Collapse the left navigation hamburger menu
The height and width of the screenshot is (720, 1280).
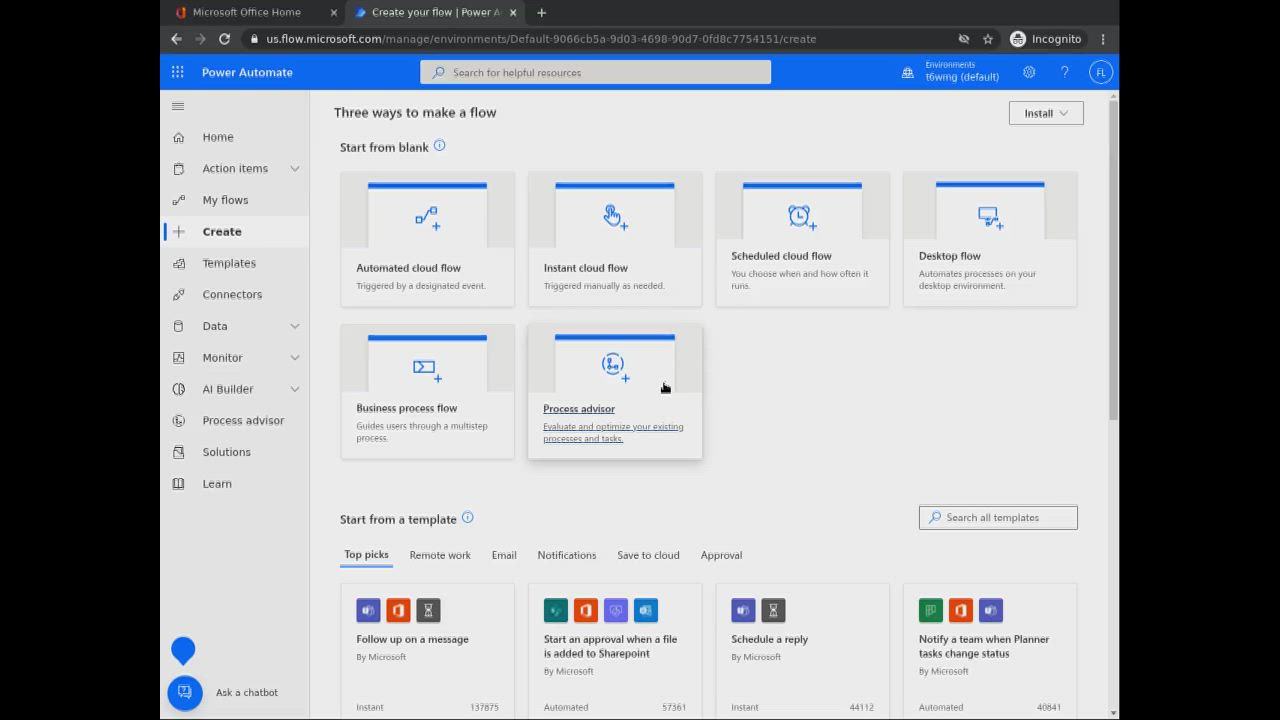point(178,106)
